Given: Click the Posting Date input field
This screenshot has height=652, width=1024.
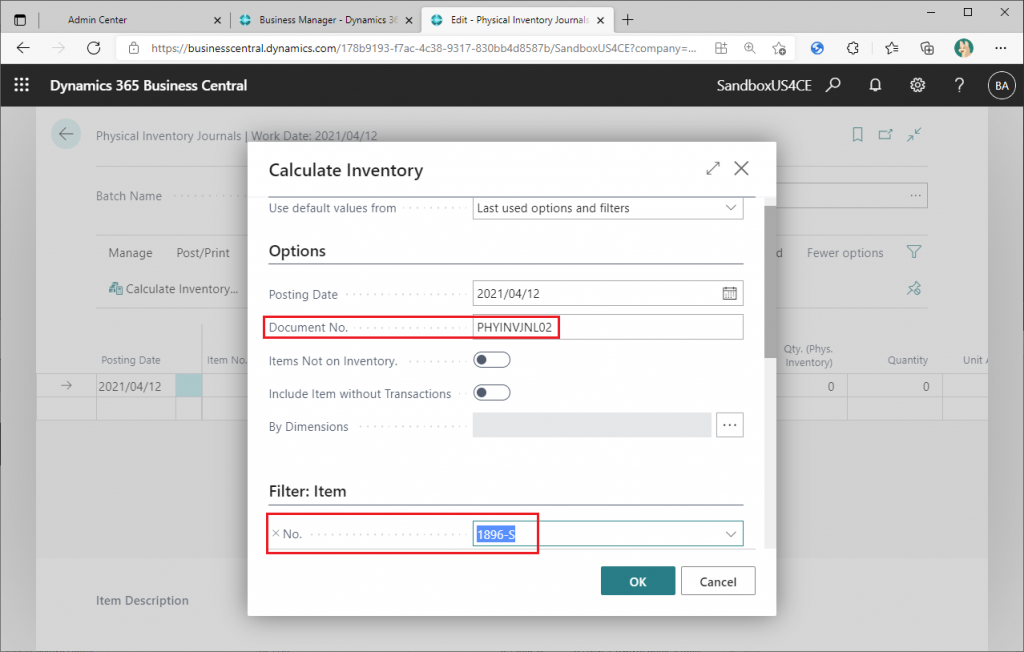Looking at the screenshot, I should pos(607,293).
